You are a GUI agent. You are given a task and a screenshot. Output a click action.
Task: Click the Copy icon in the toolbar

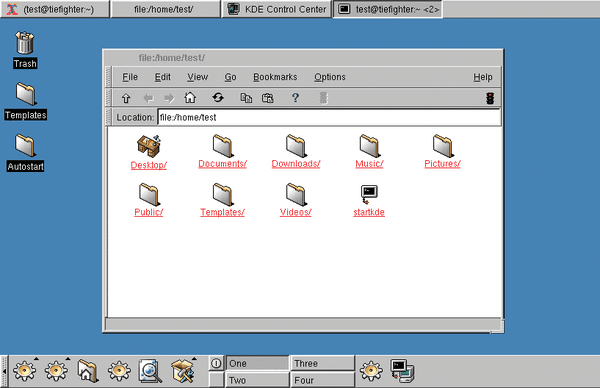point(246,98)
